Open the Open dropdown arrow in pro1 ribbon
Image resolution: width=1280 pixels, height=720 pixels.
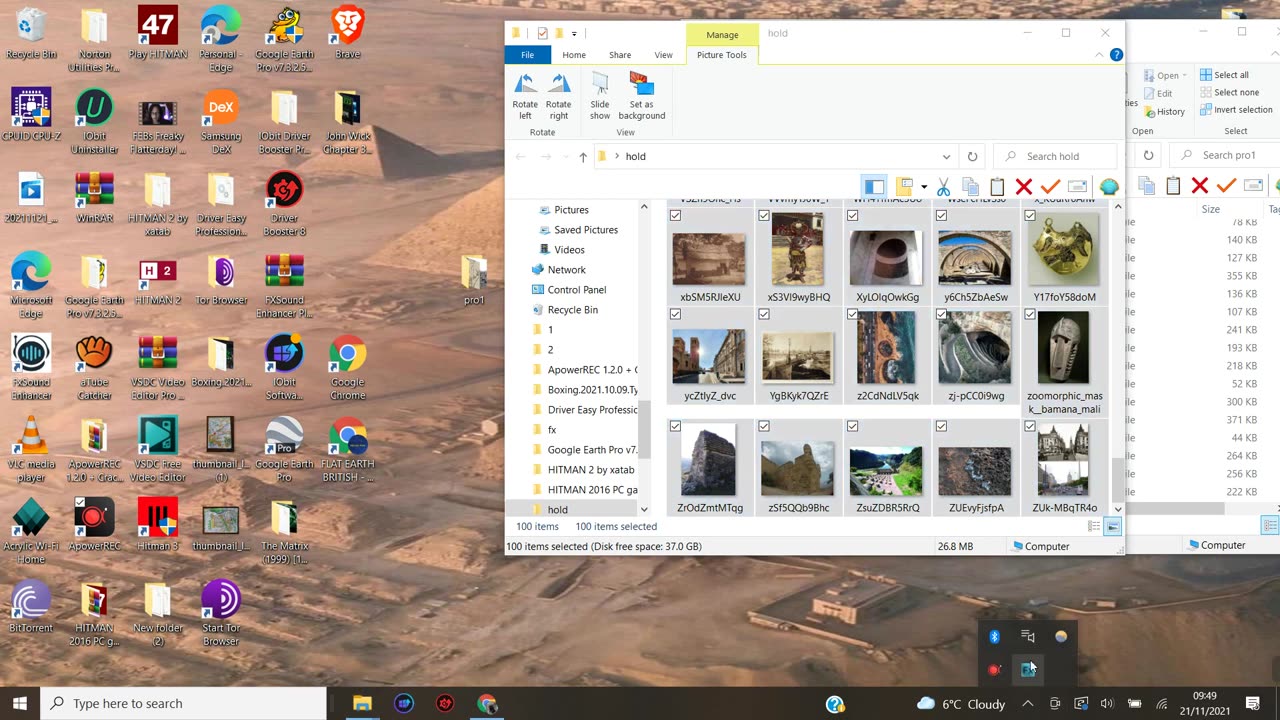click(x=1184, y=76)
